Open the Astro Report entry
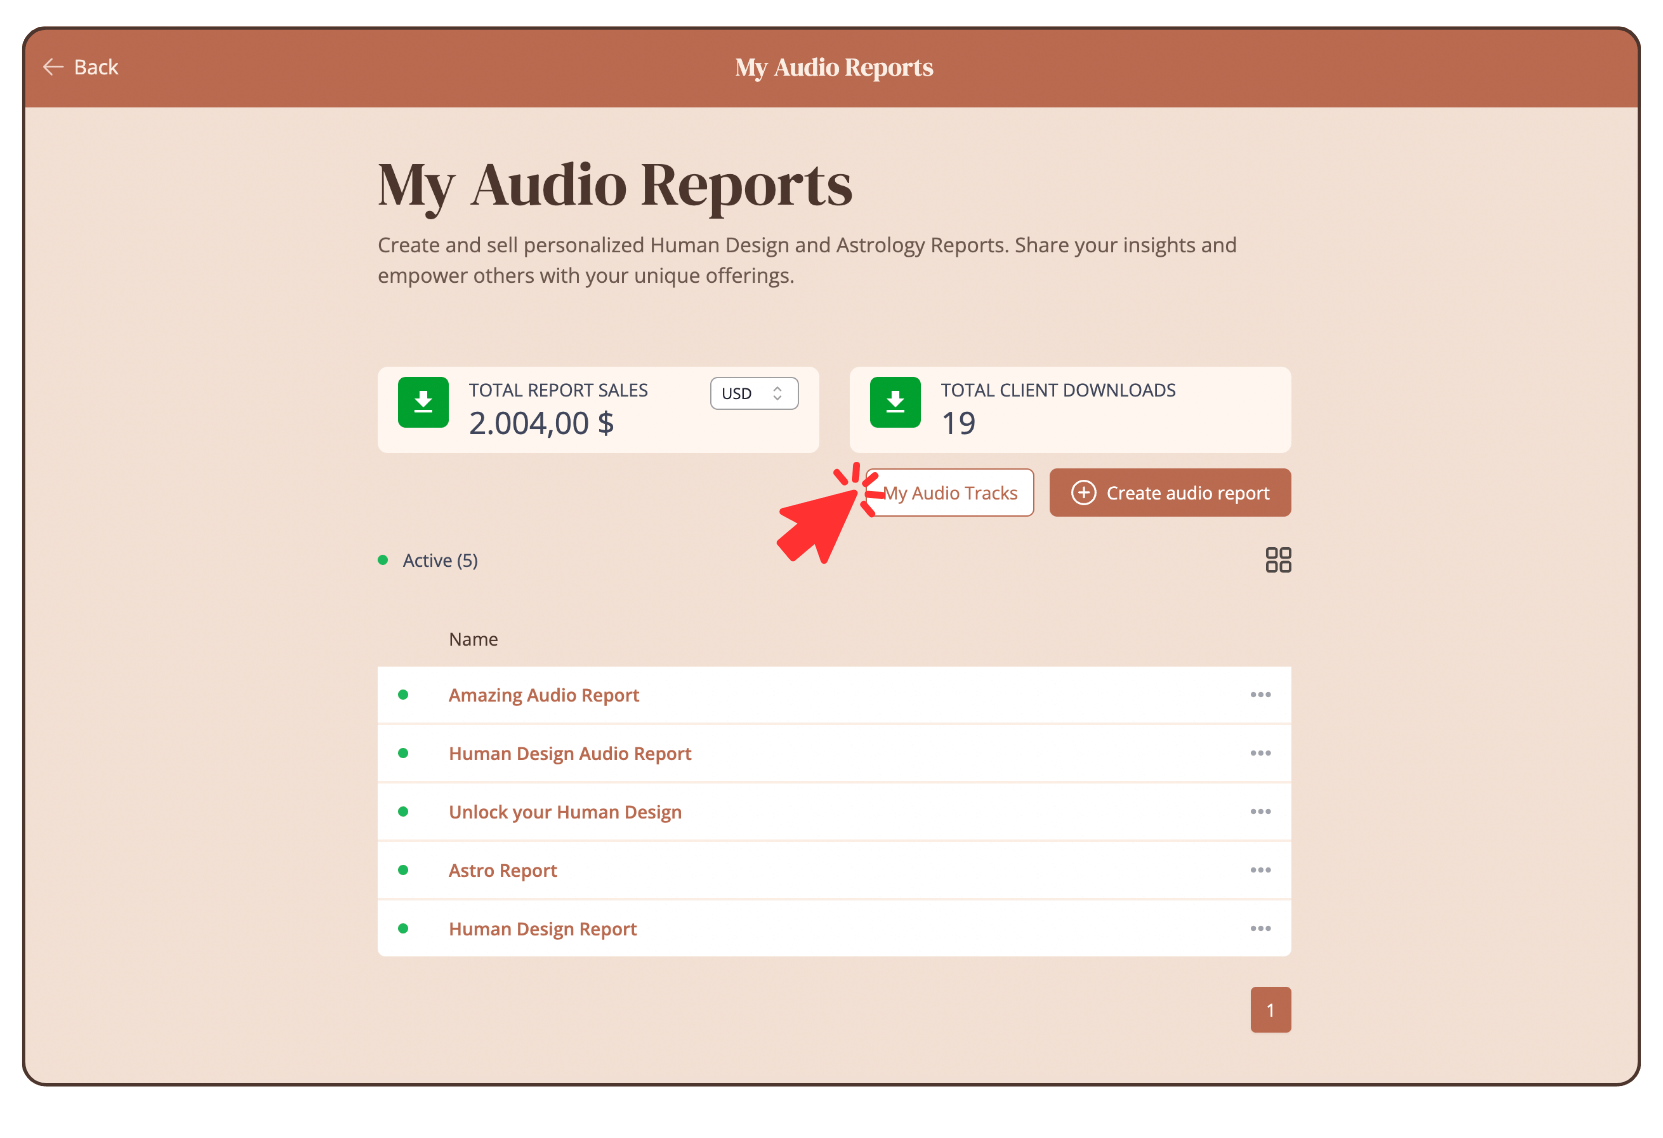The width and height of the screenshot is (1663, 1138). pyautogui.click(x=502, y=871)
